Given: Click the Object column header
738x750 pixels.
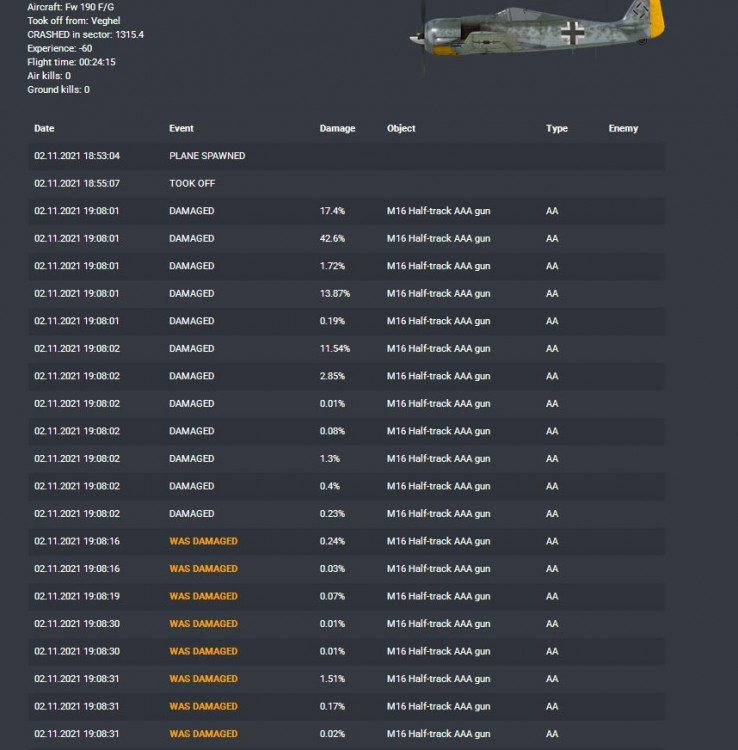Looking at the screenshot, I should click(401, 129).
